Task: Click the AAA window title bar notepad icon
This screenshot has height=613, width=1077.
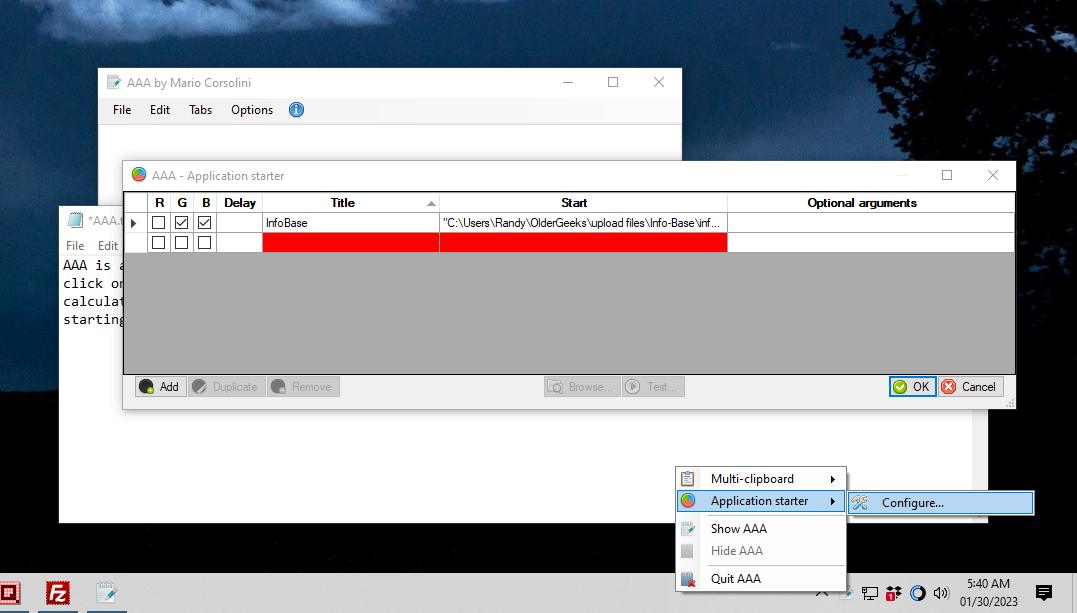Action: [113, 82]
